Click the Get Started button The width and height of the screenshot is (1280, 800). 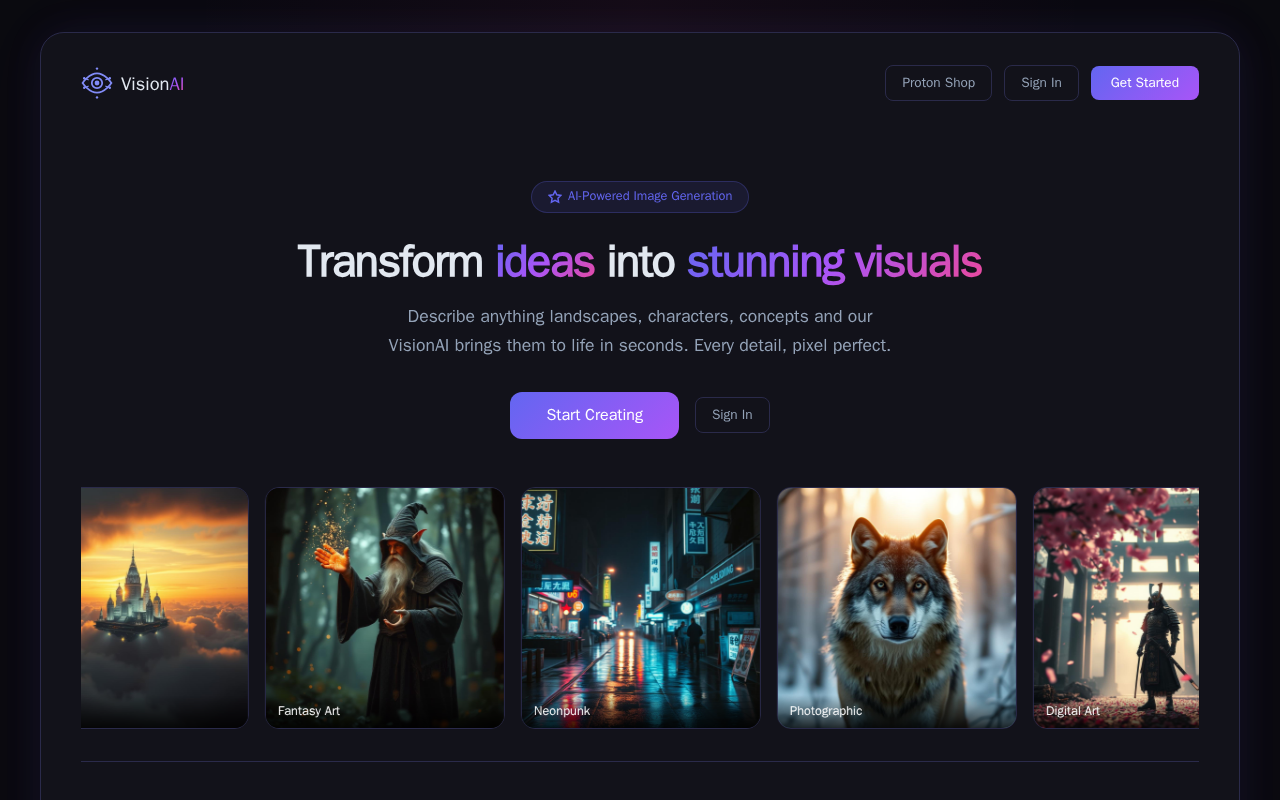[x=1145, y=83]
